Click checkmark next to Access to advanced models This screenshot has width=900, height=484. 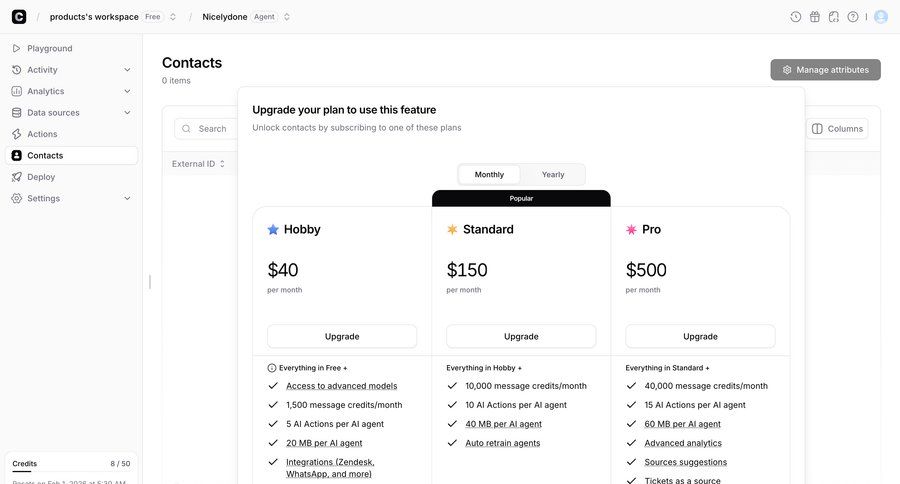[273, 386]
